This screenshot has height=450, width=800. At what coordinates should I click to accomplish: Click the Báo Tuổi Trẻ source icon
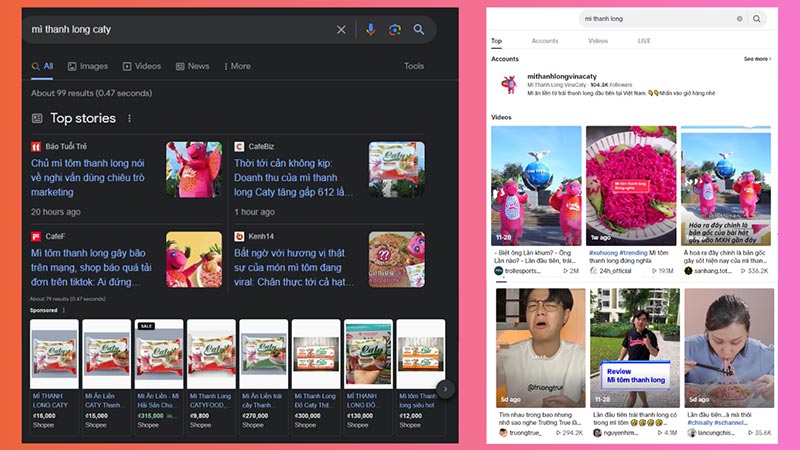coord(36,147)
